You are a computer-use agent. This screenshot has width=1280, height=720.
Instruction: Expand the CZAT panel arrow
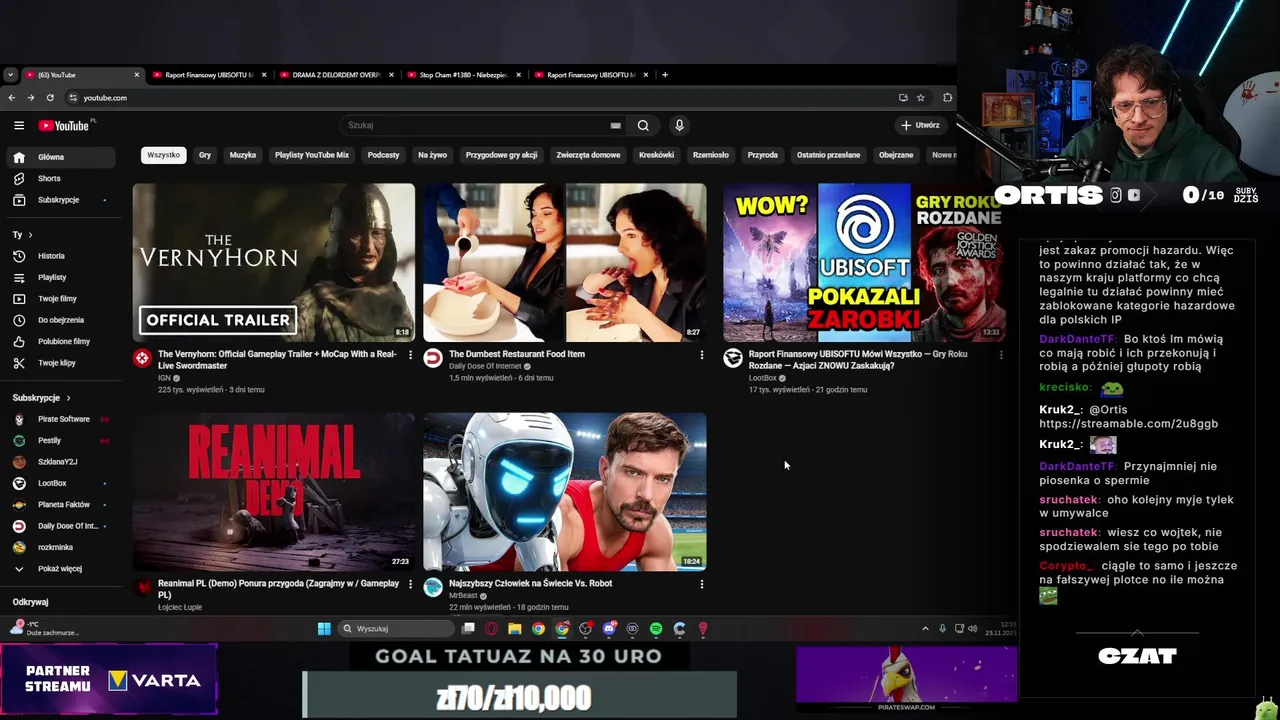point(1137,633)
